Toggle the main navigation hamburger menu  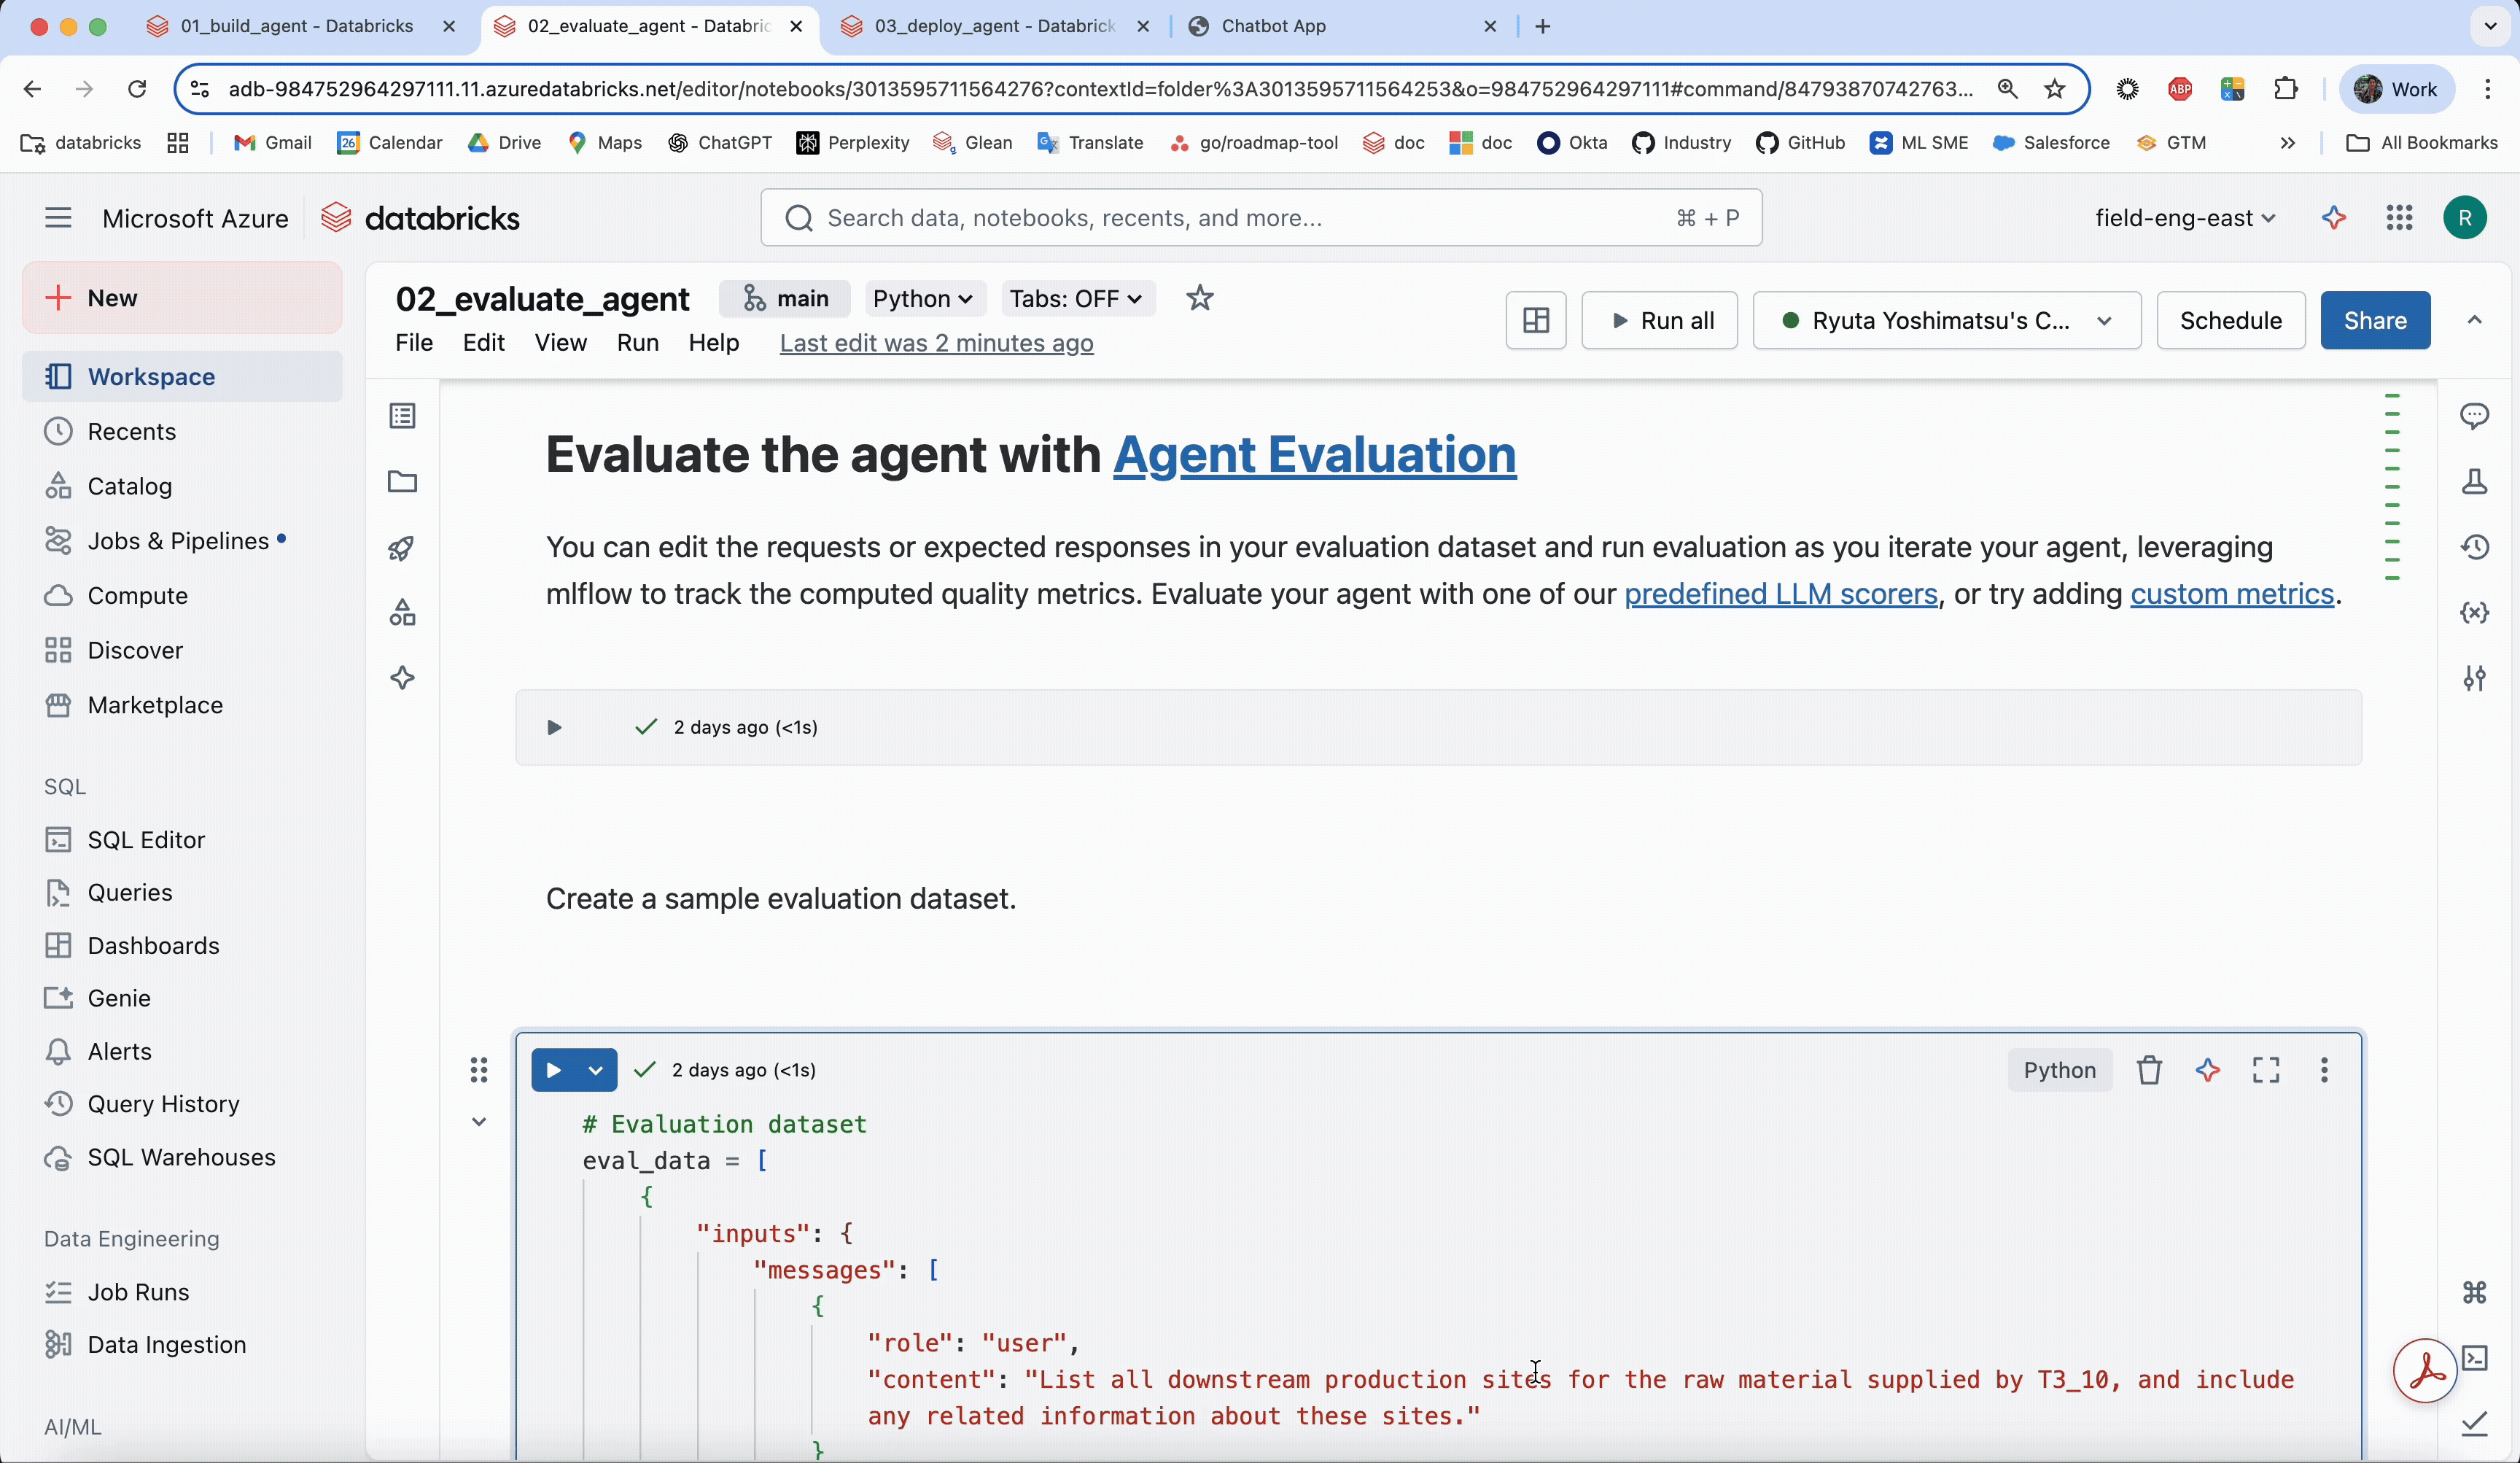(58, 218)
